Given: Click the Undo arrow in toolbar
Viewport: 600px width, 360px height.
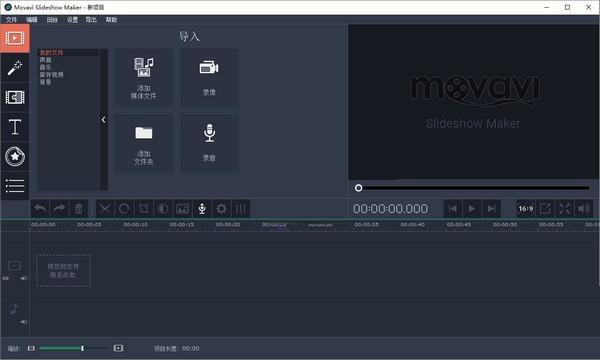Looking at the screenshot, I should point(40,209).
